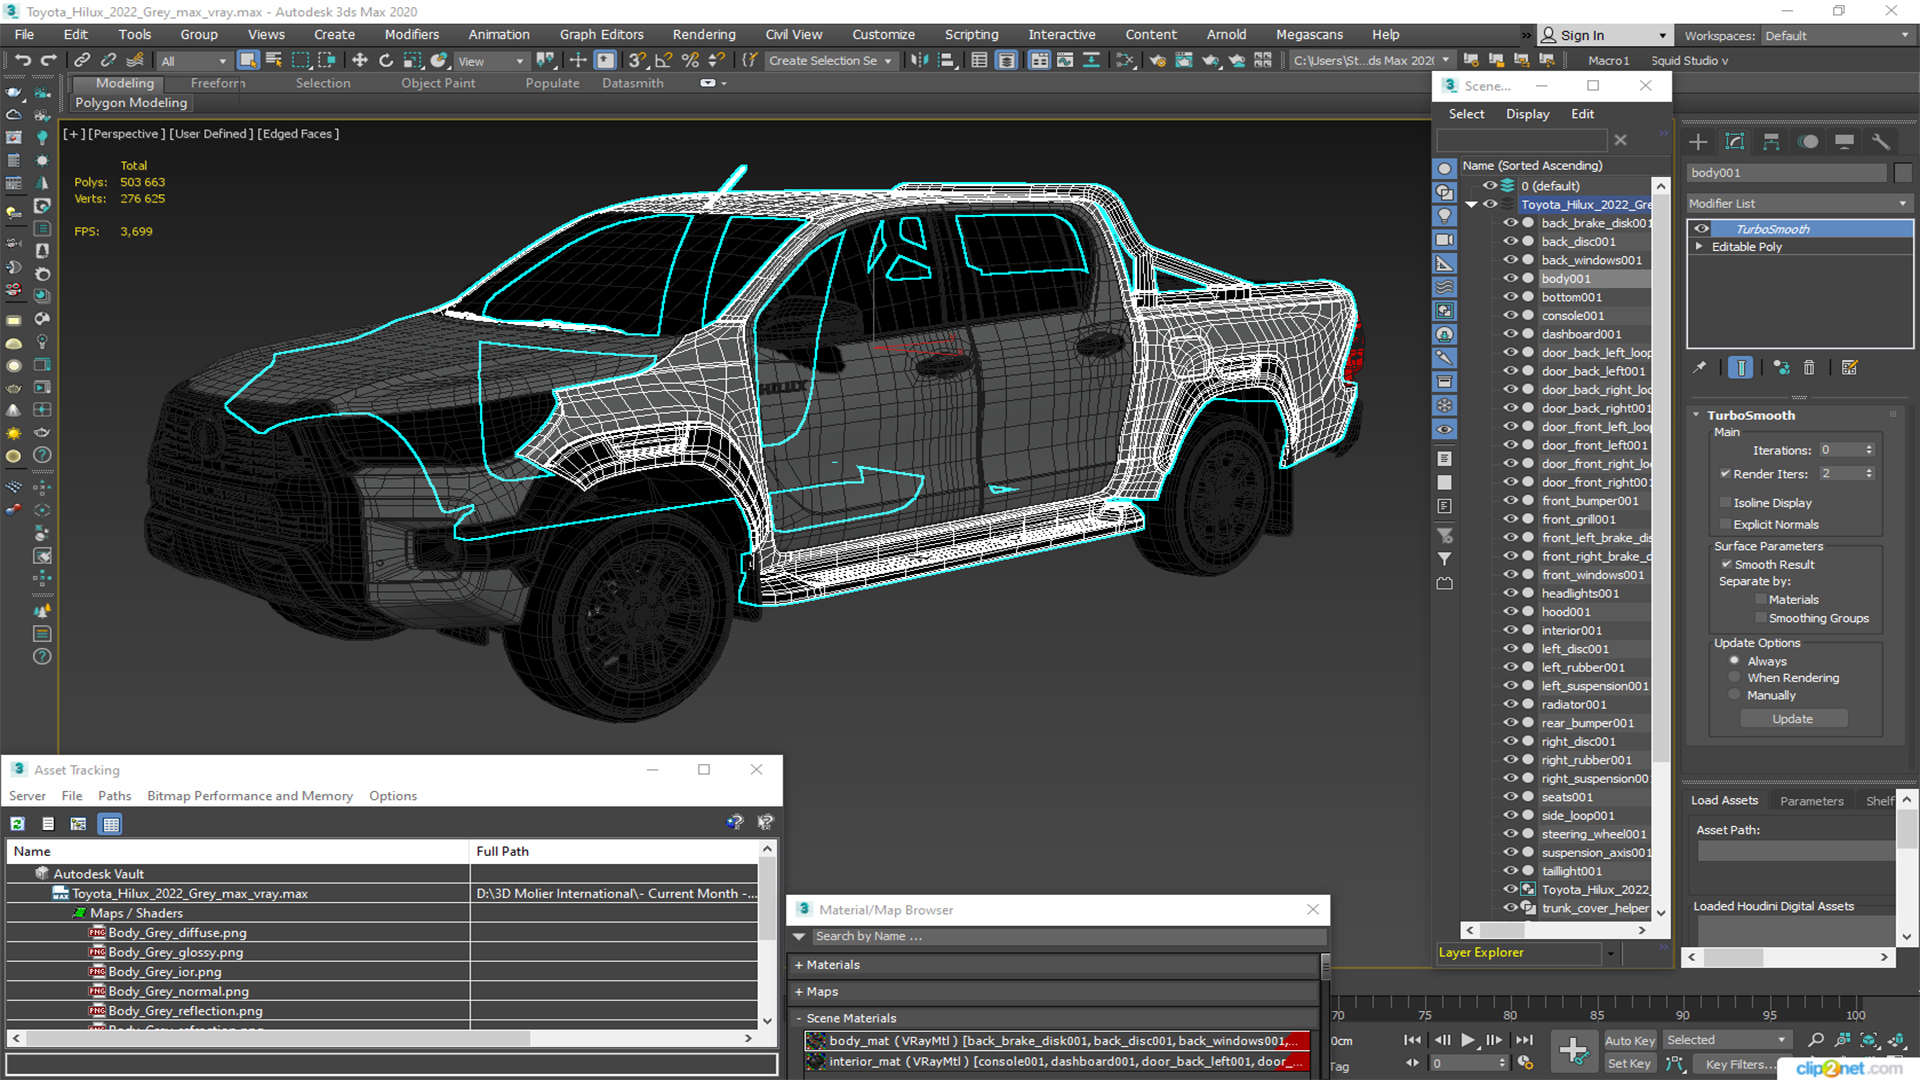Click the Editable Poly modifier icon

coord(1700,247)
